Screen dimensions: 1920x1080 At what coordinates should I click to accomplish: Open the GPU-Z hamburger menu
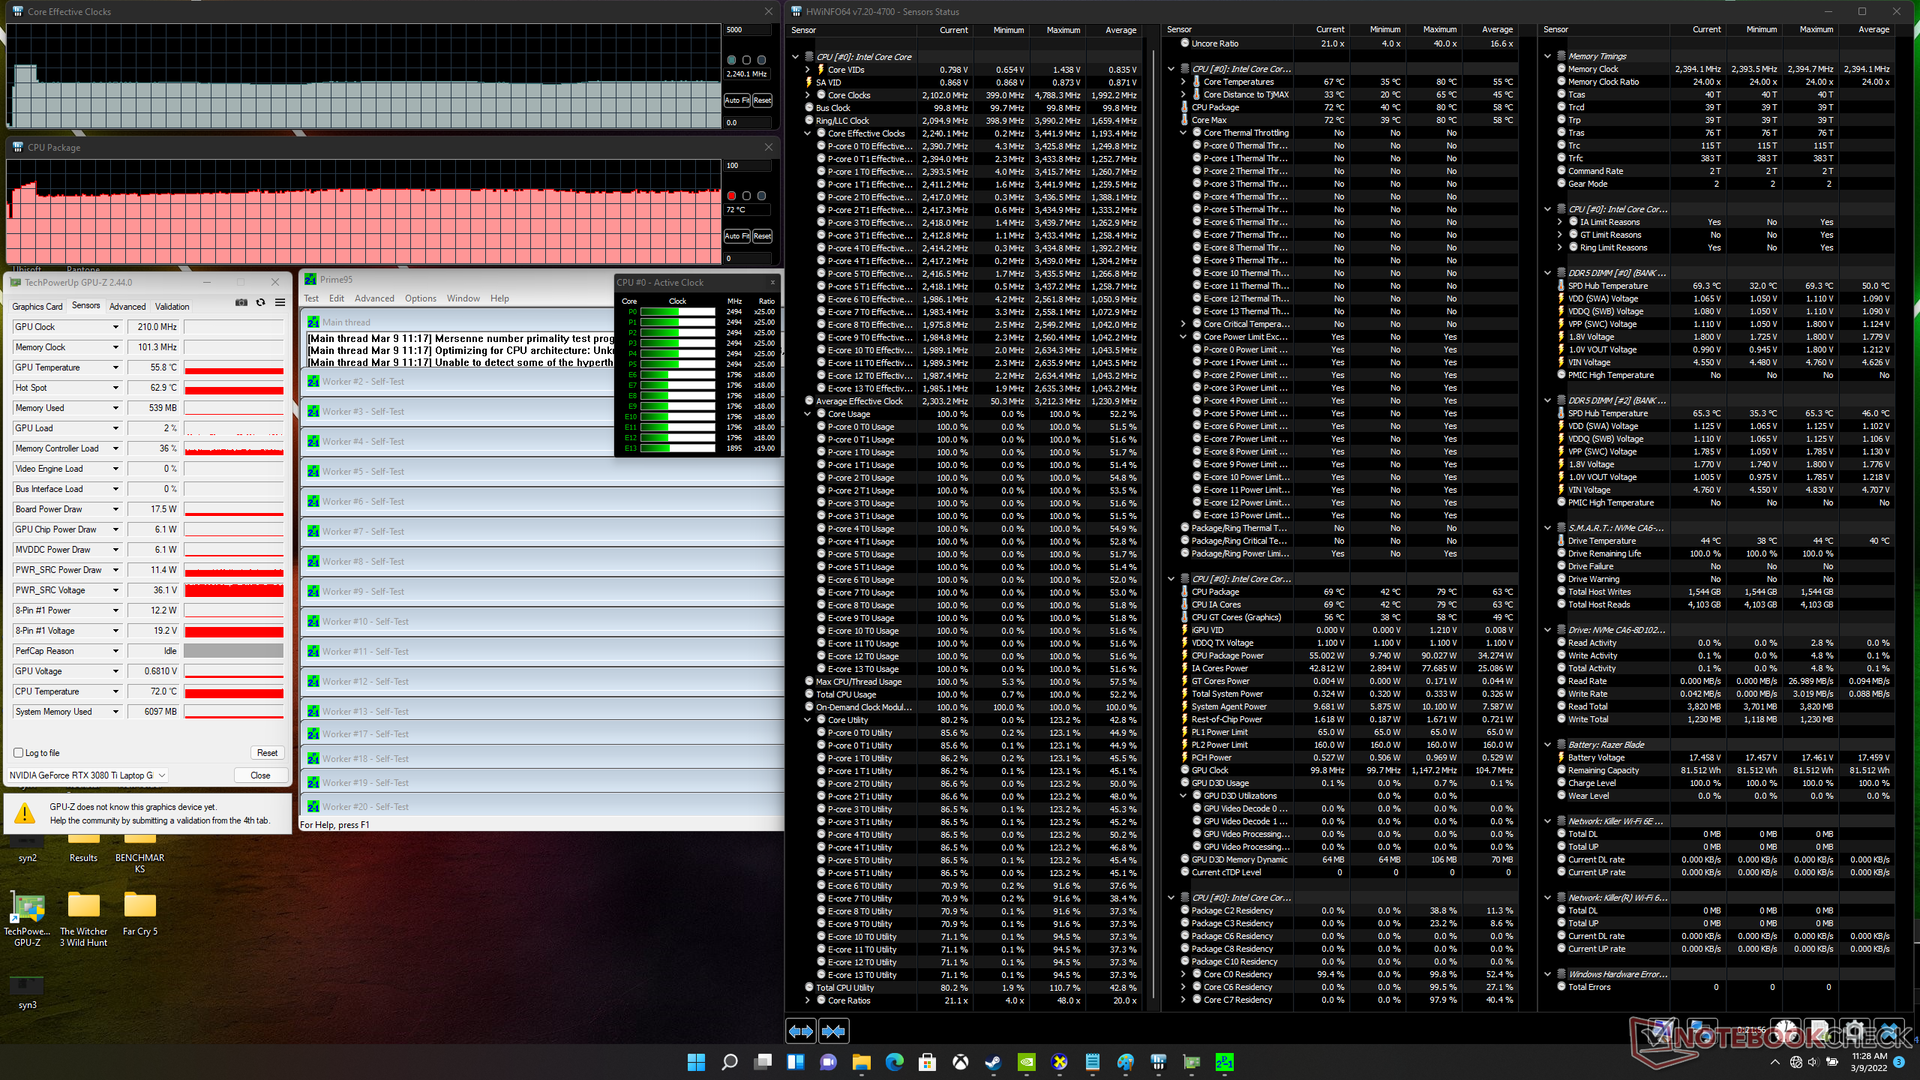[280, 302]
